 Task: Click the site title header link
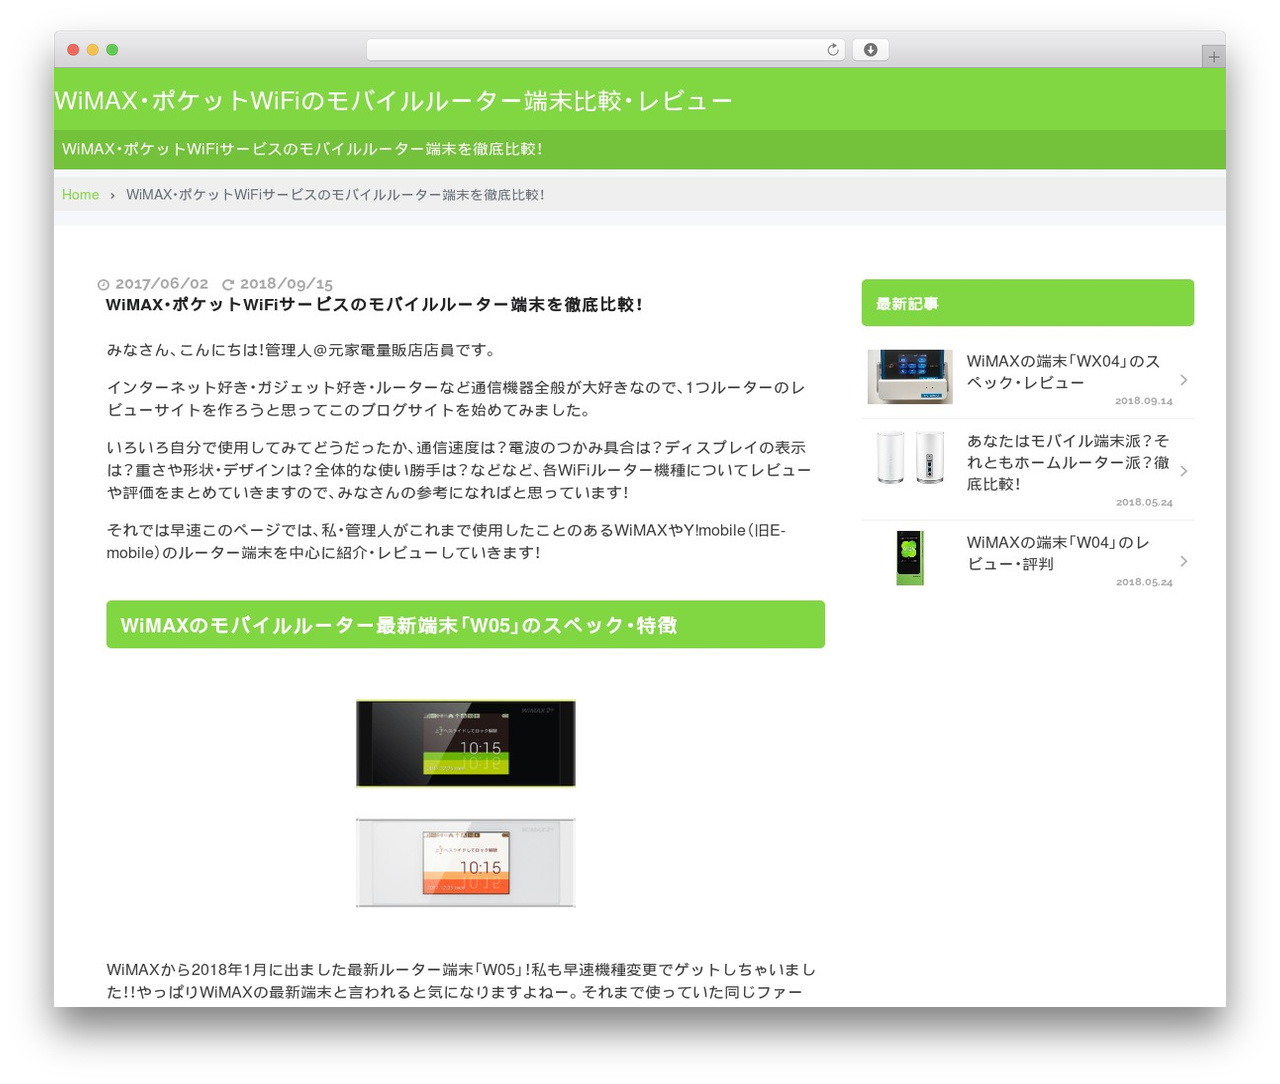[x=393, y=100]
